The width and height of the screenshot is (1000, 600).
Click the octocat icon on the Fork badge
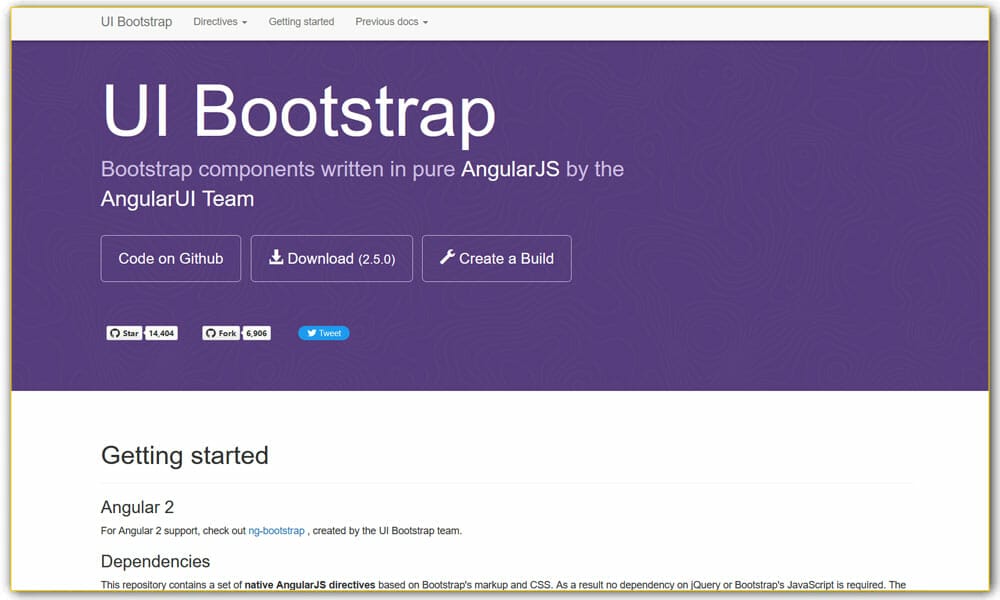coord(210,332)
